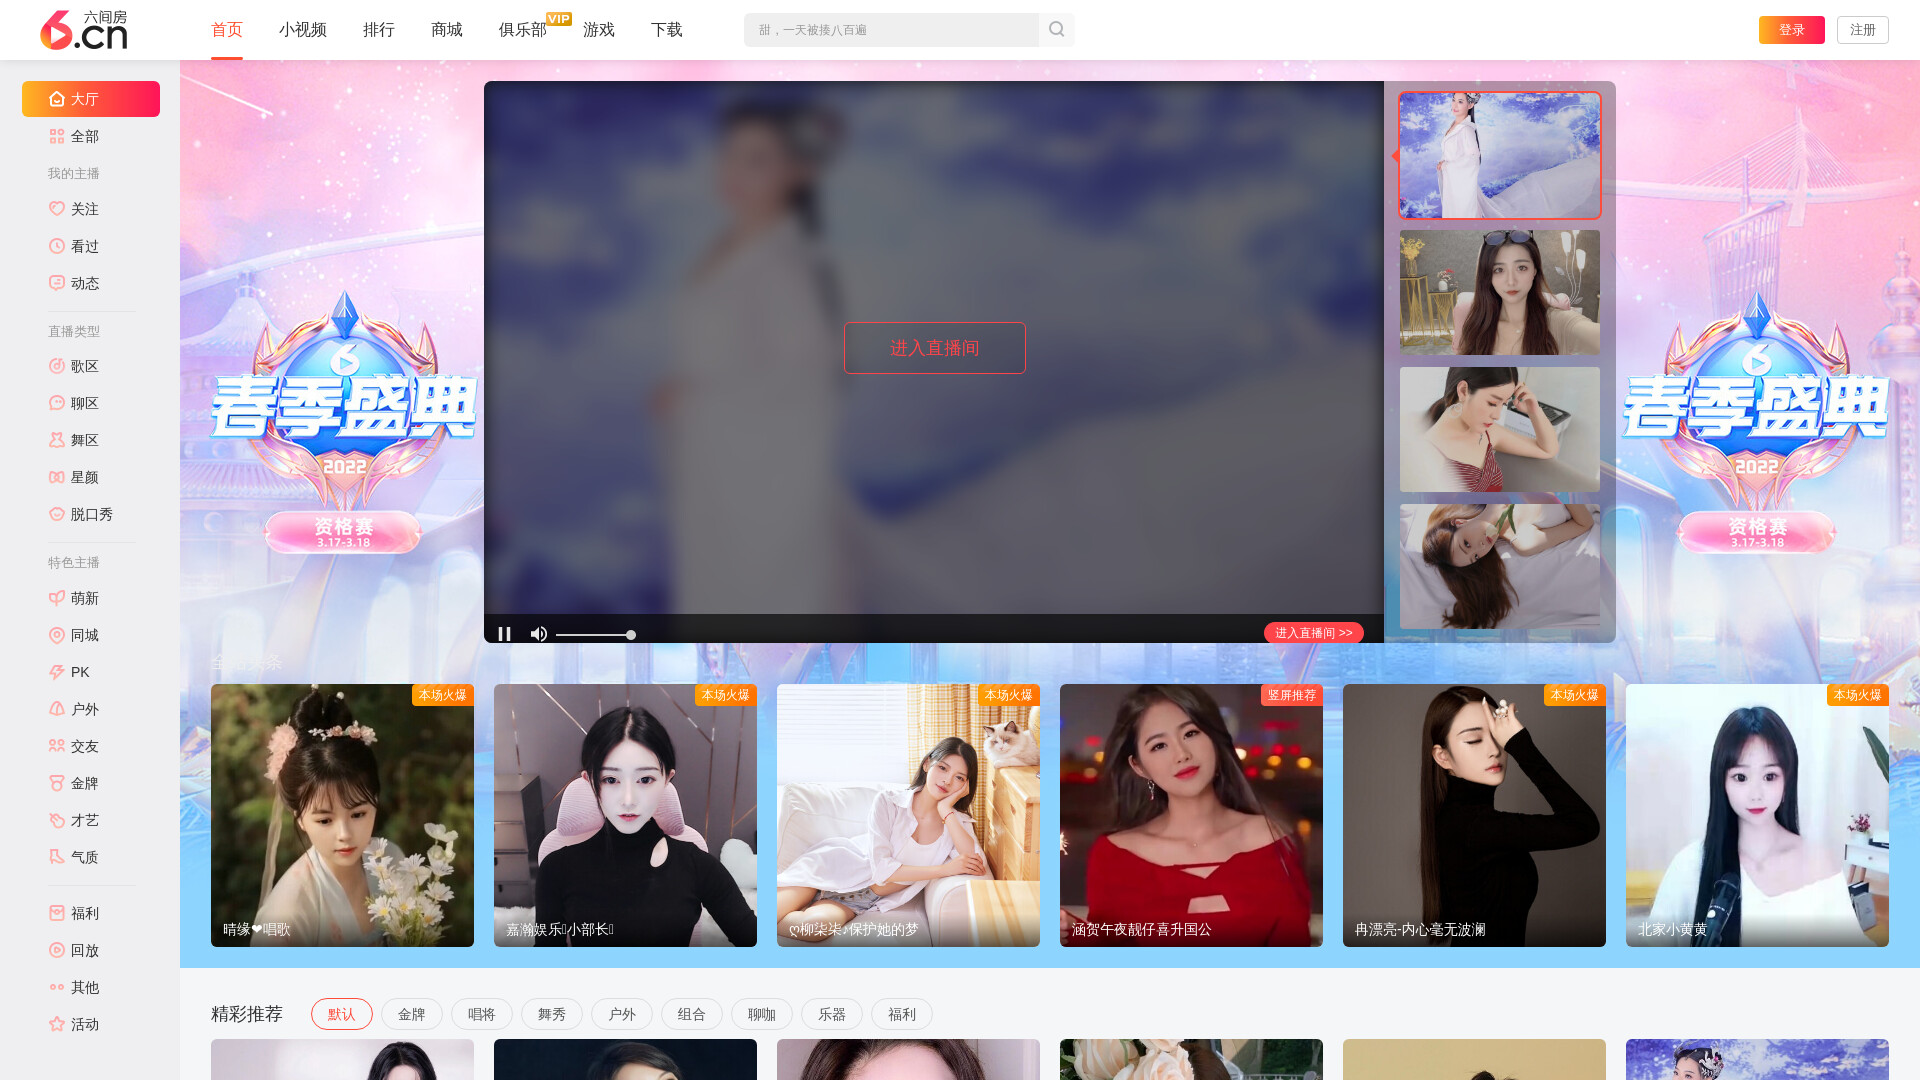Open 俱乐部 VIP tab

(x=523, y=30)
